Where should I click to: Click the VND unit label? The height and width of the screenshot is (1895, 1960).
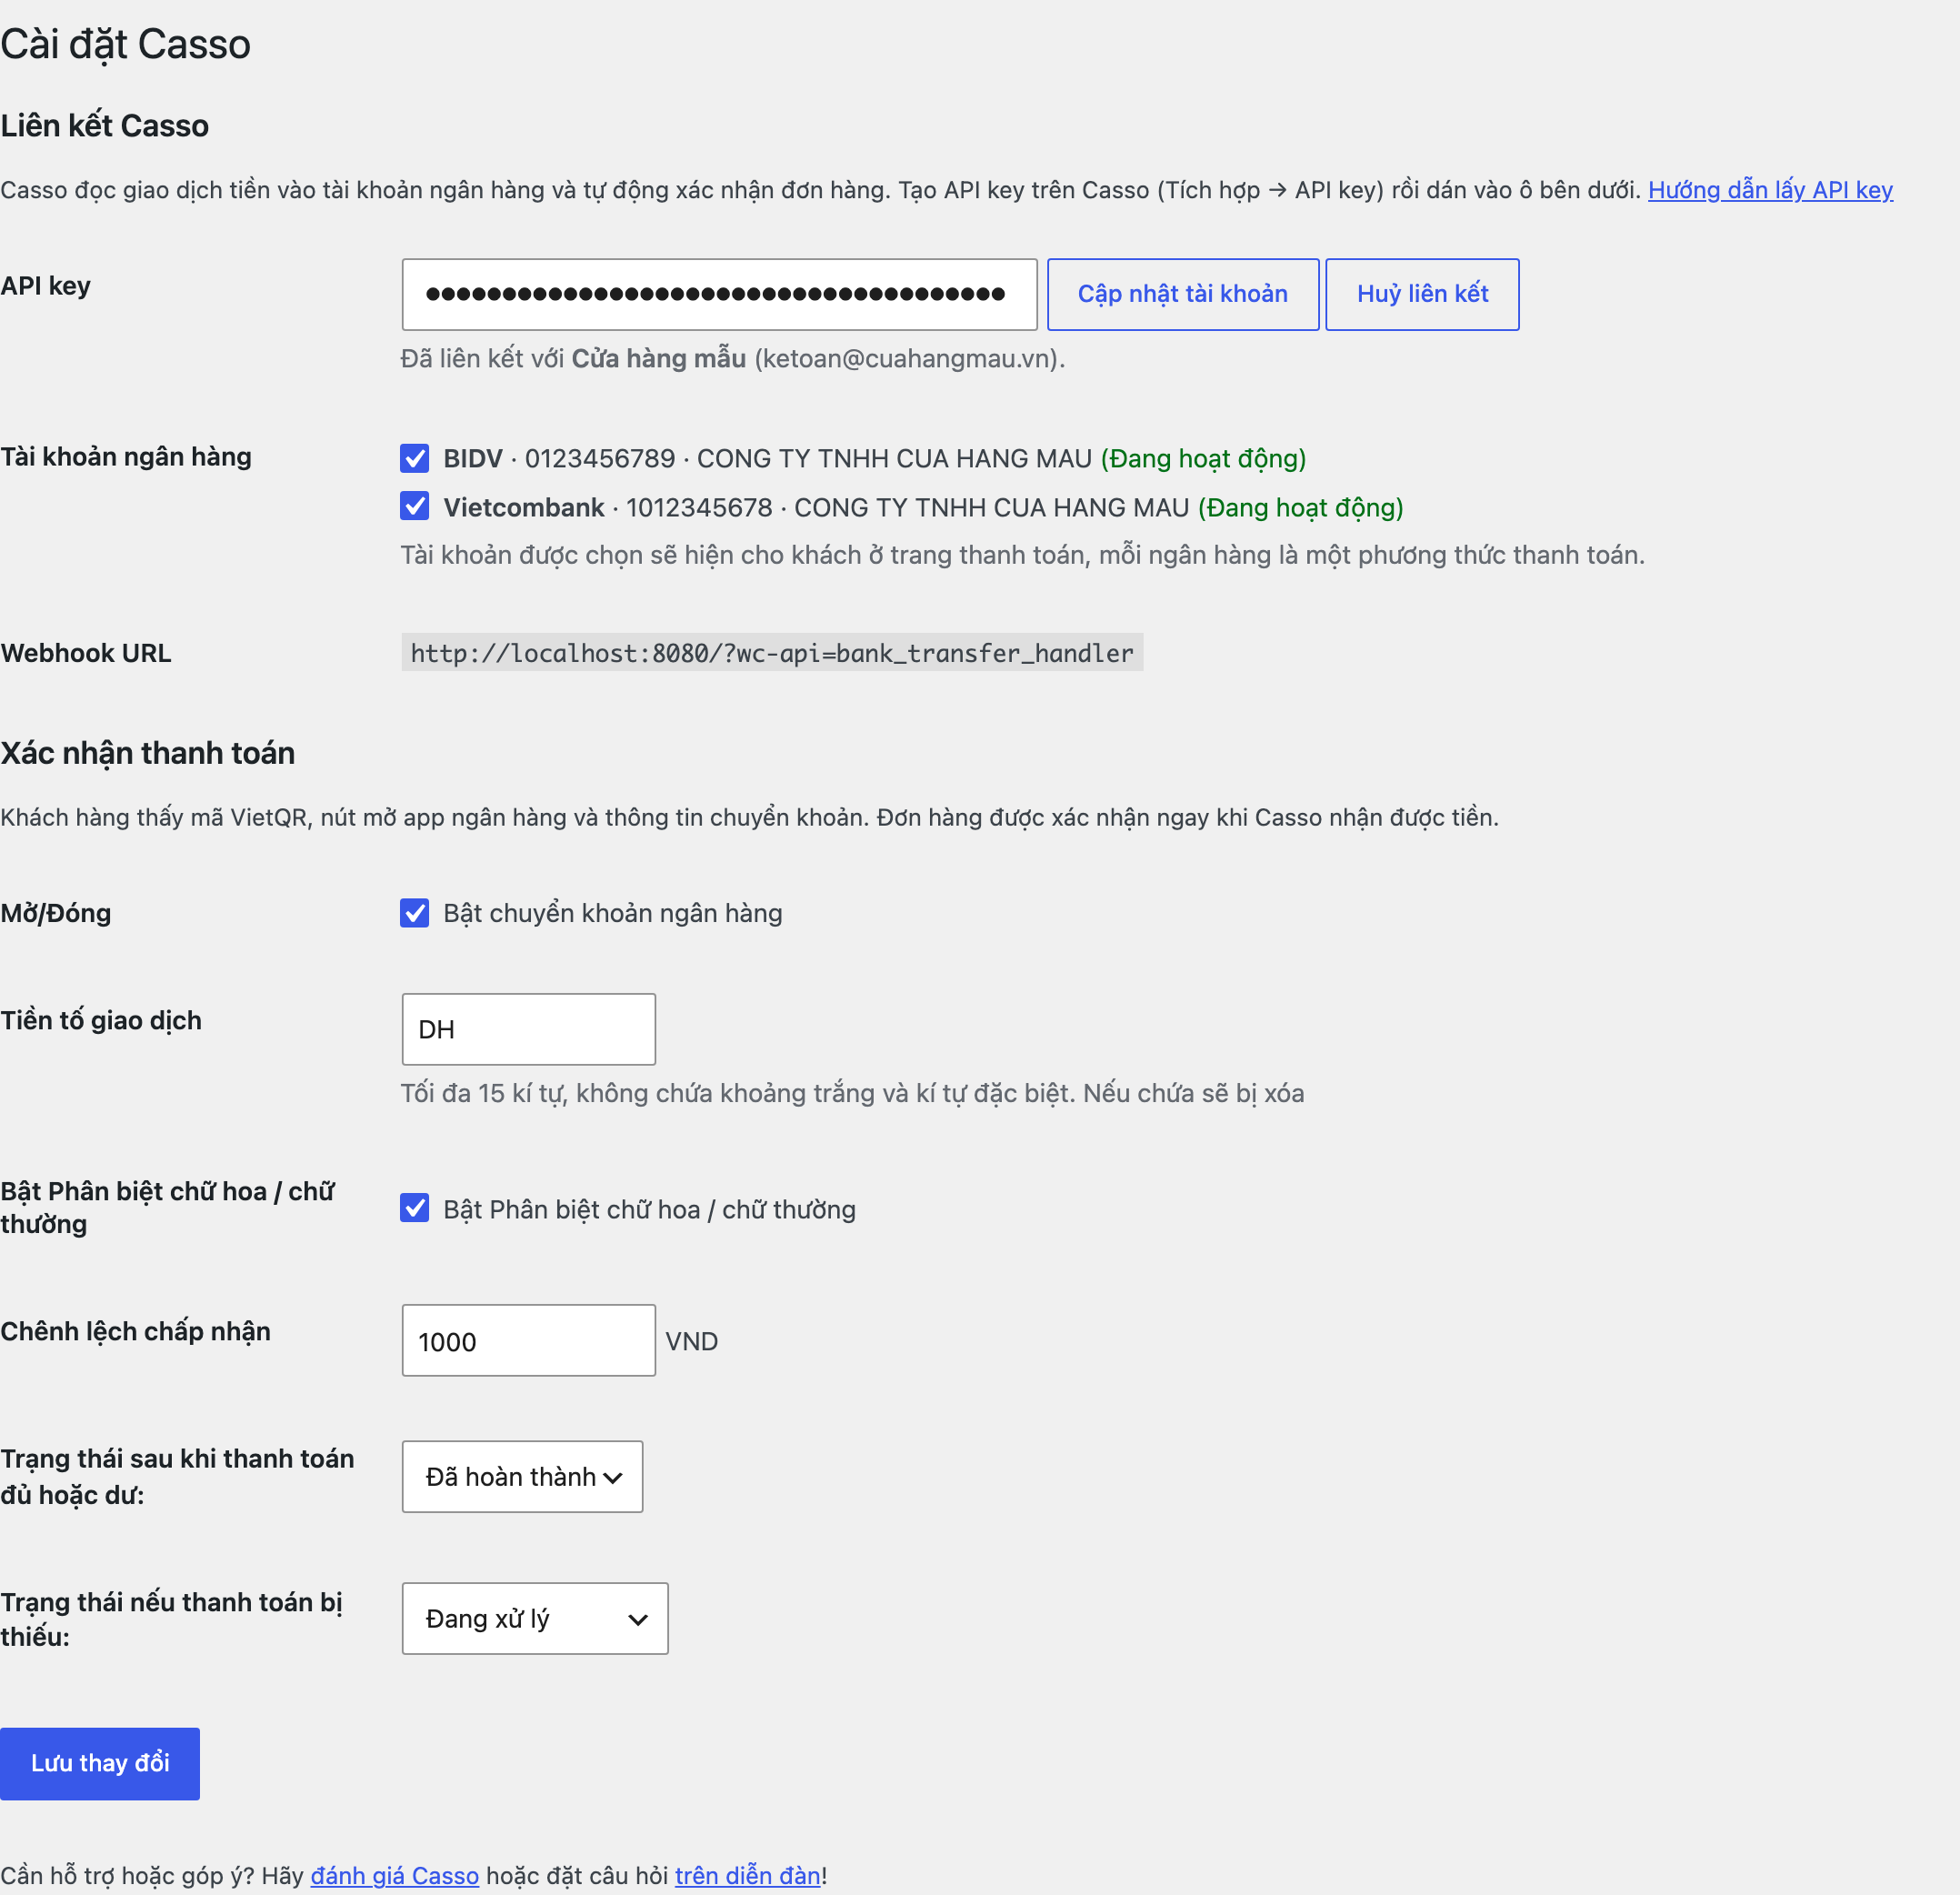click(692, 1341)
